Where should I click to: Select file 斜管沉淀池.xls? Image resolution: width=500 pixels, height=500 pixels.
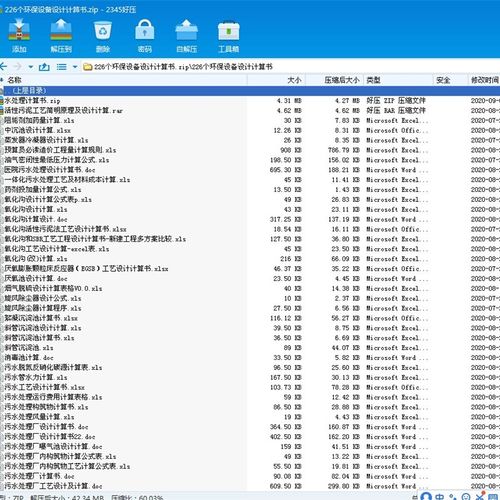pyautogui.click(x=29, y=348)
